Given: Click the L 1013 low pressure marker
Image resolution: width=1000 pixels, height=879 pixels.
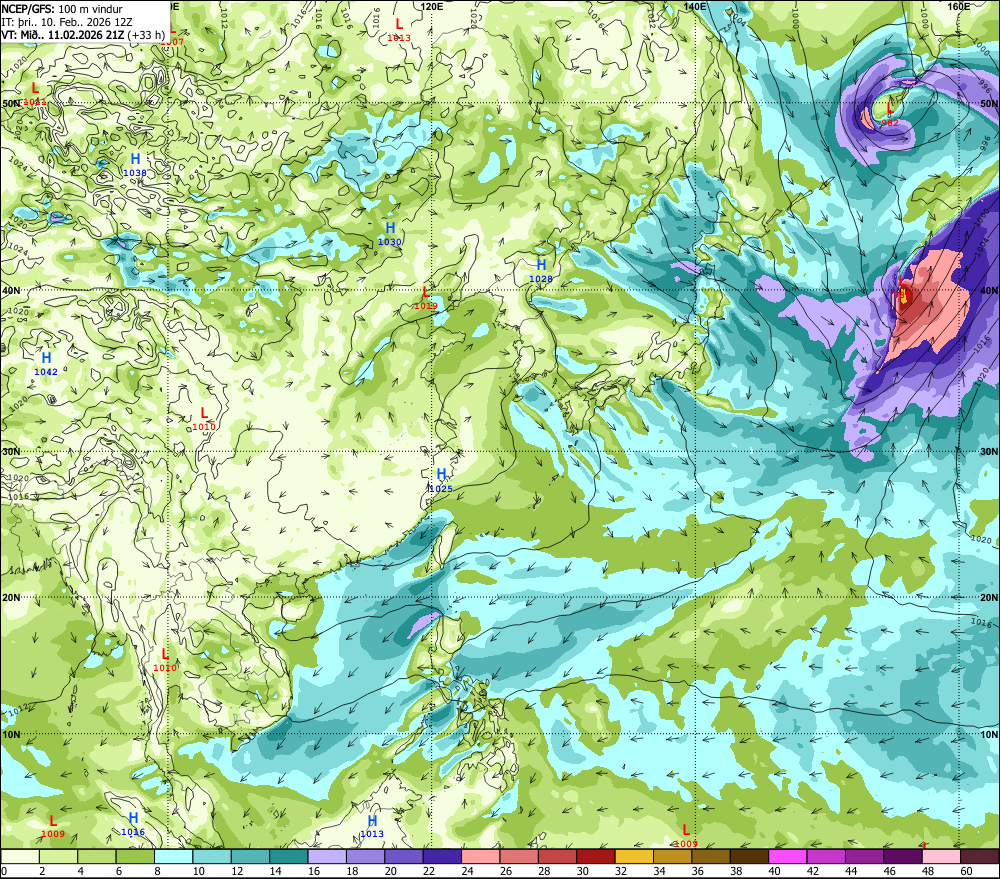Looking at the screenshot, I should click(x=399, y=30).
